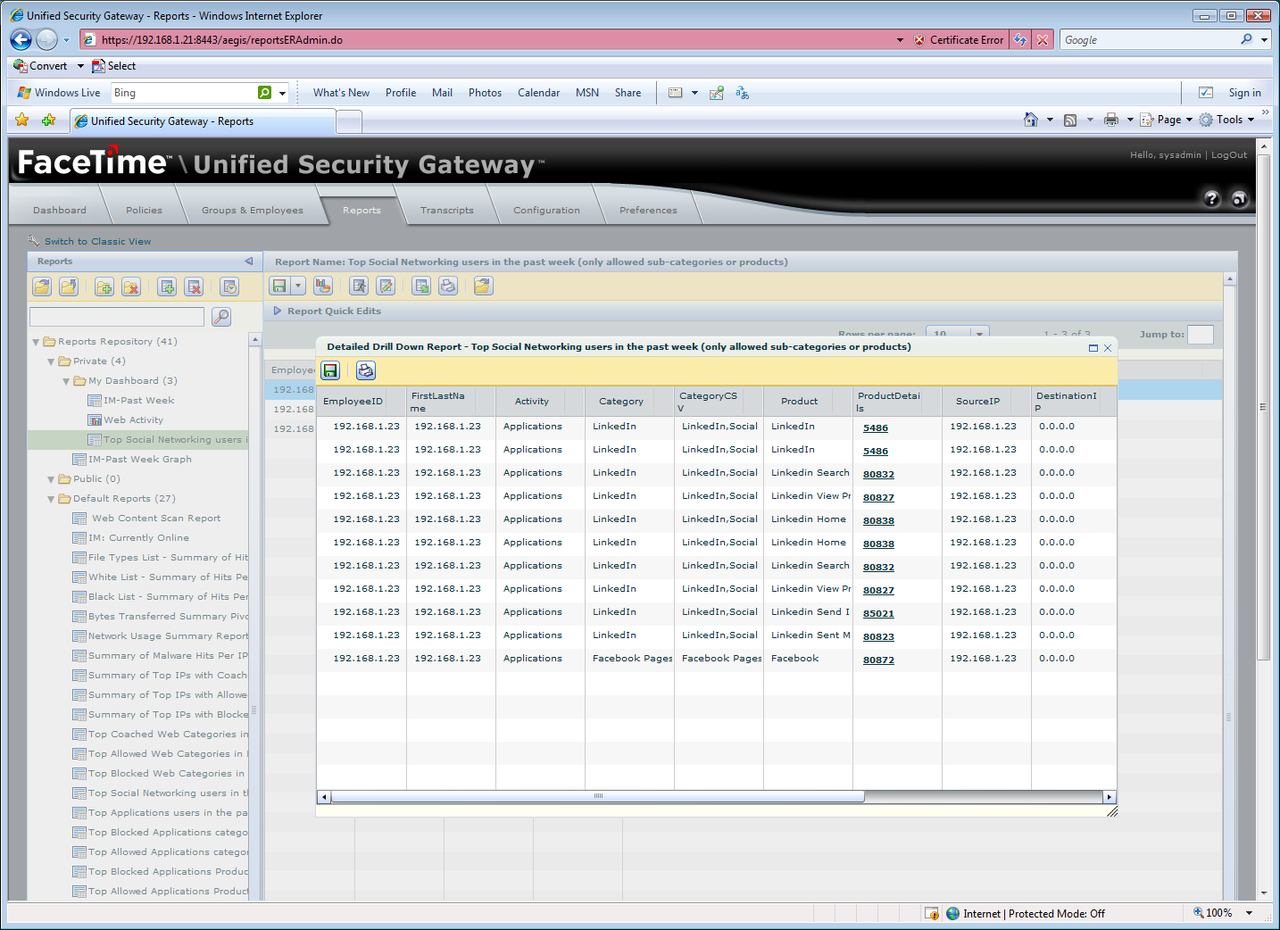Switch to the Preferences tab
Viewport: 1280px width, 930px height.
648,210
